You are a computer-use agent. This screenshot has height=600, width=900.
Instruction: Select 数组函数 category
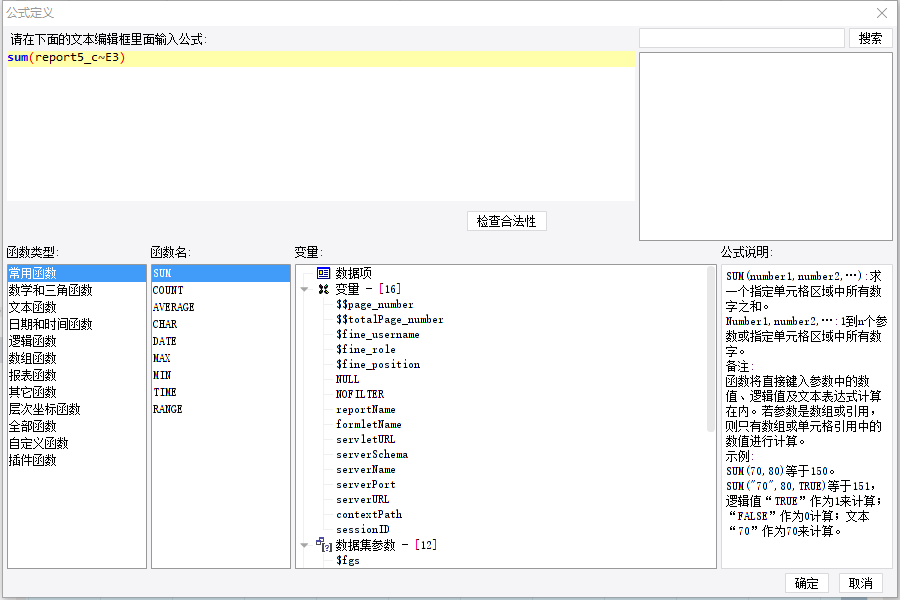(x=76, y=358)
